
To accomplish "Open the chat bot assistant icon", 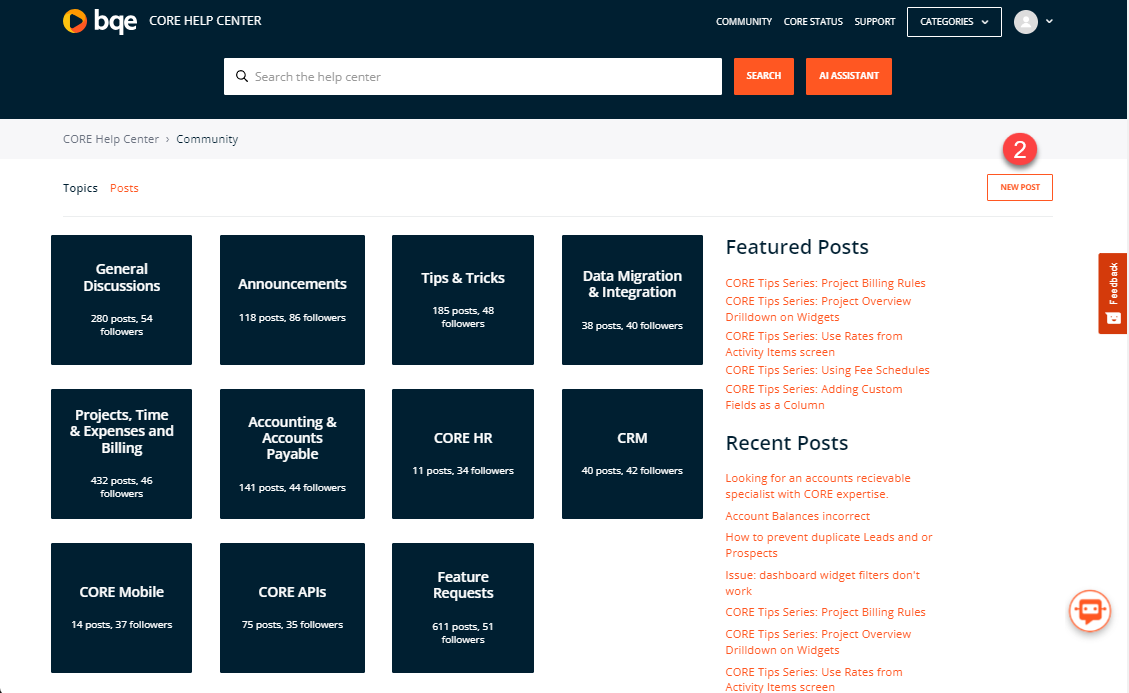I will pyautogui.click(x=1089, y=611).
